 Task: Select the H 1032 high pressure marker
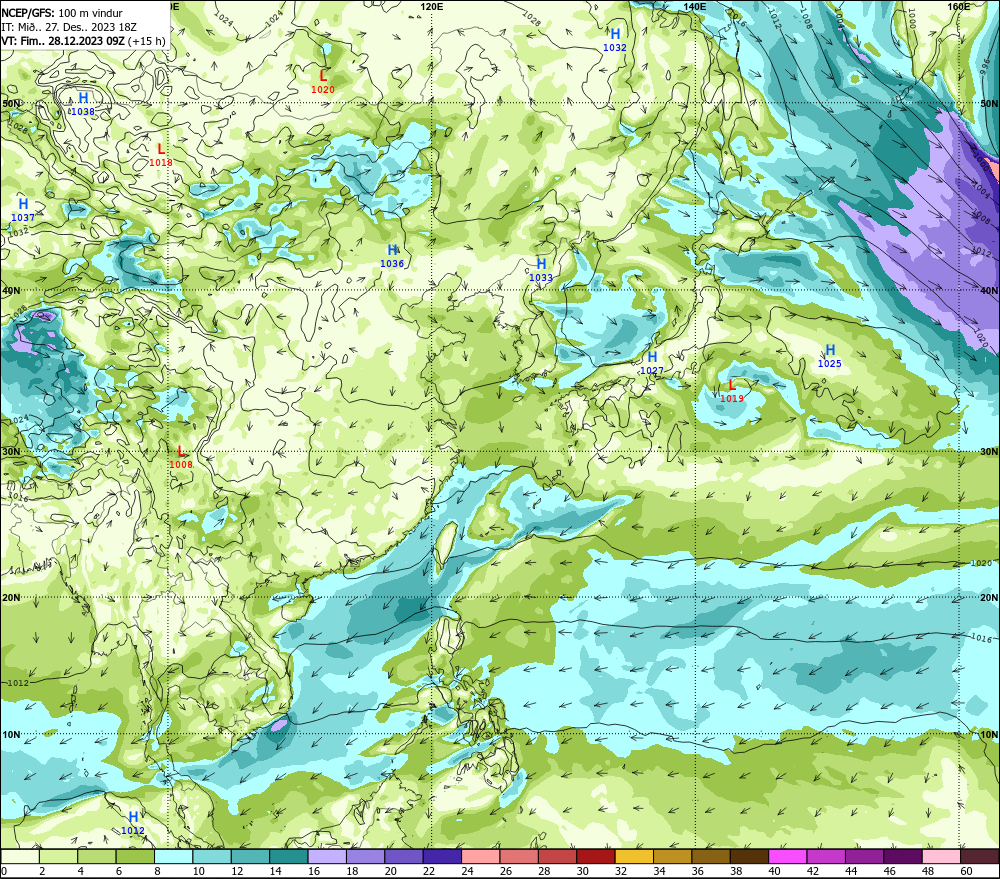615,40
